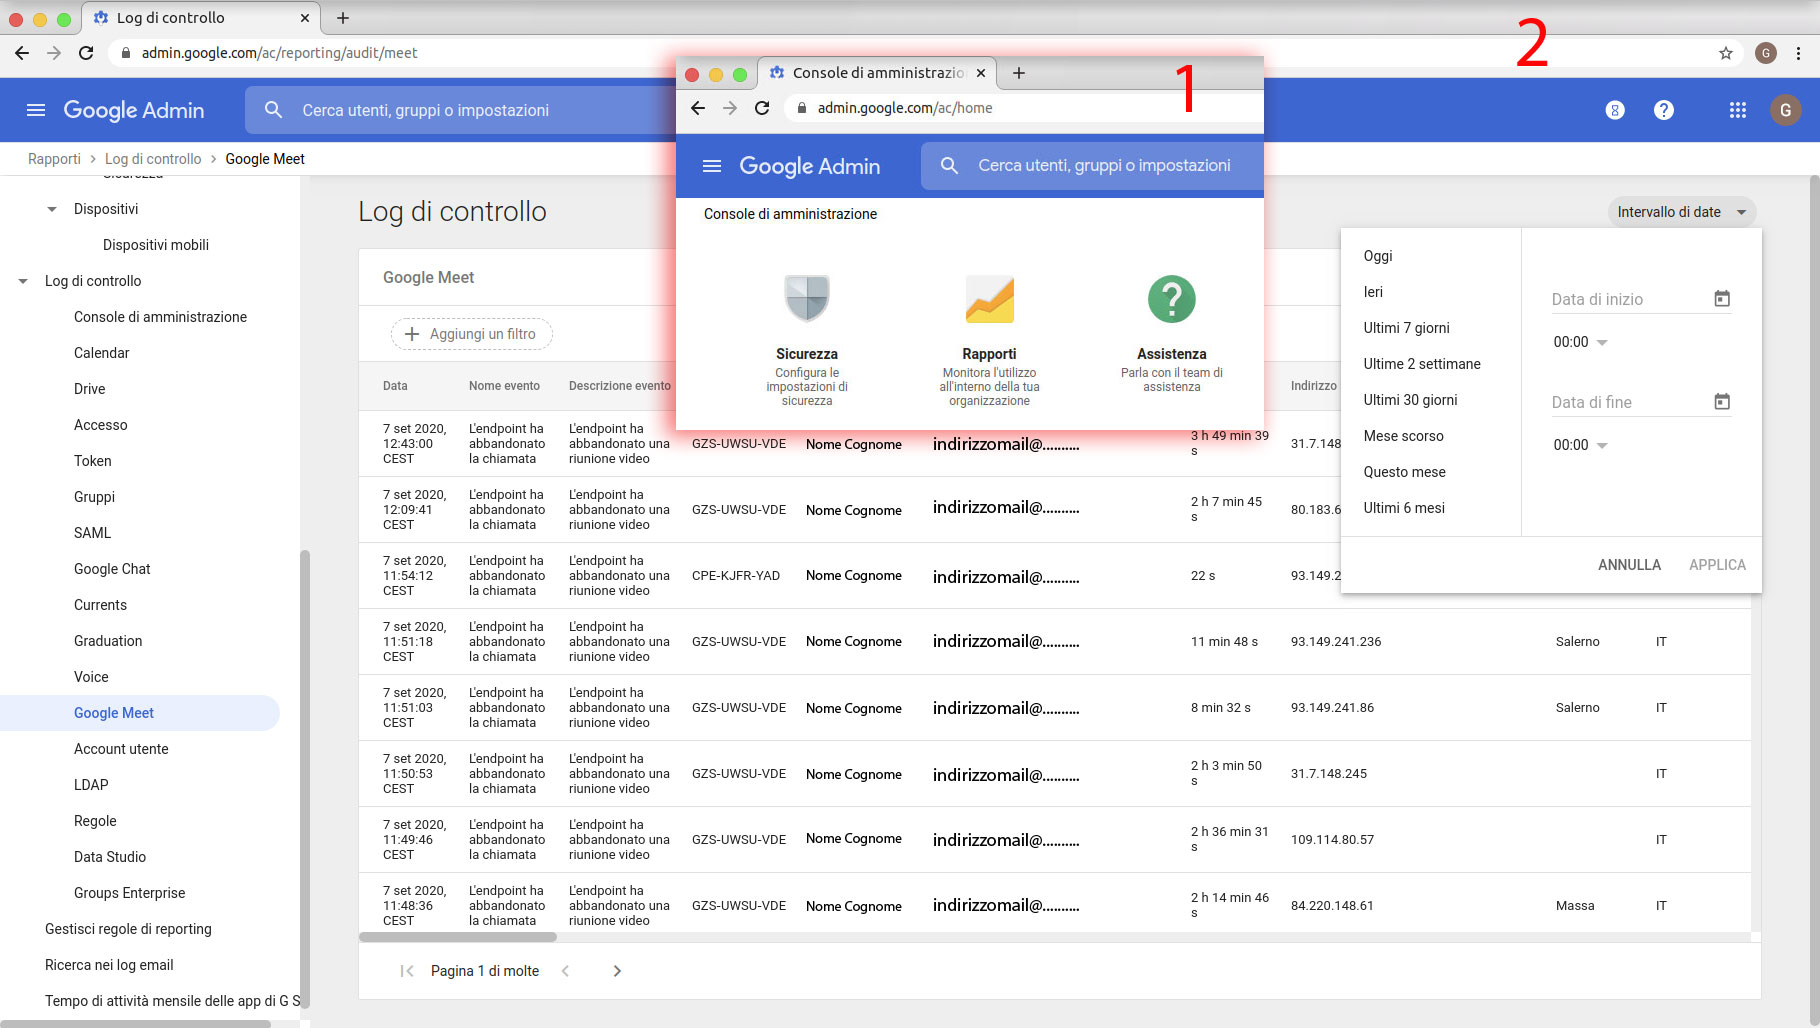Open calendar picker for Data di fine
This screenshot has height=1028, width=1820.
[1722, 401]
